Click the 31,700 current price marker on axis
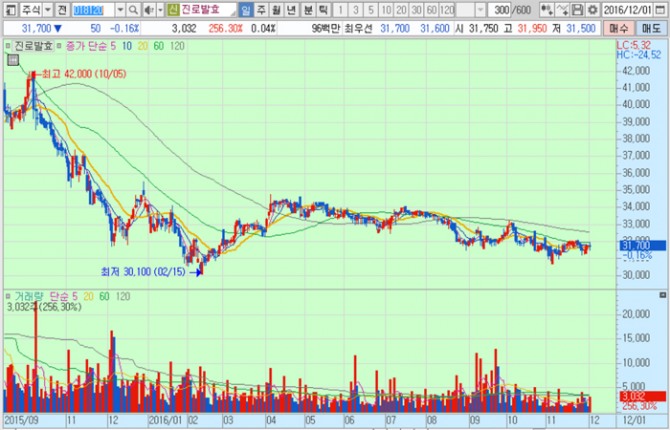This screenshot has width=670, height=430. click(636, 245)
